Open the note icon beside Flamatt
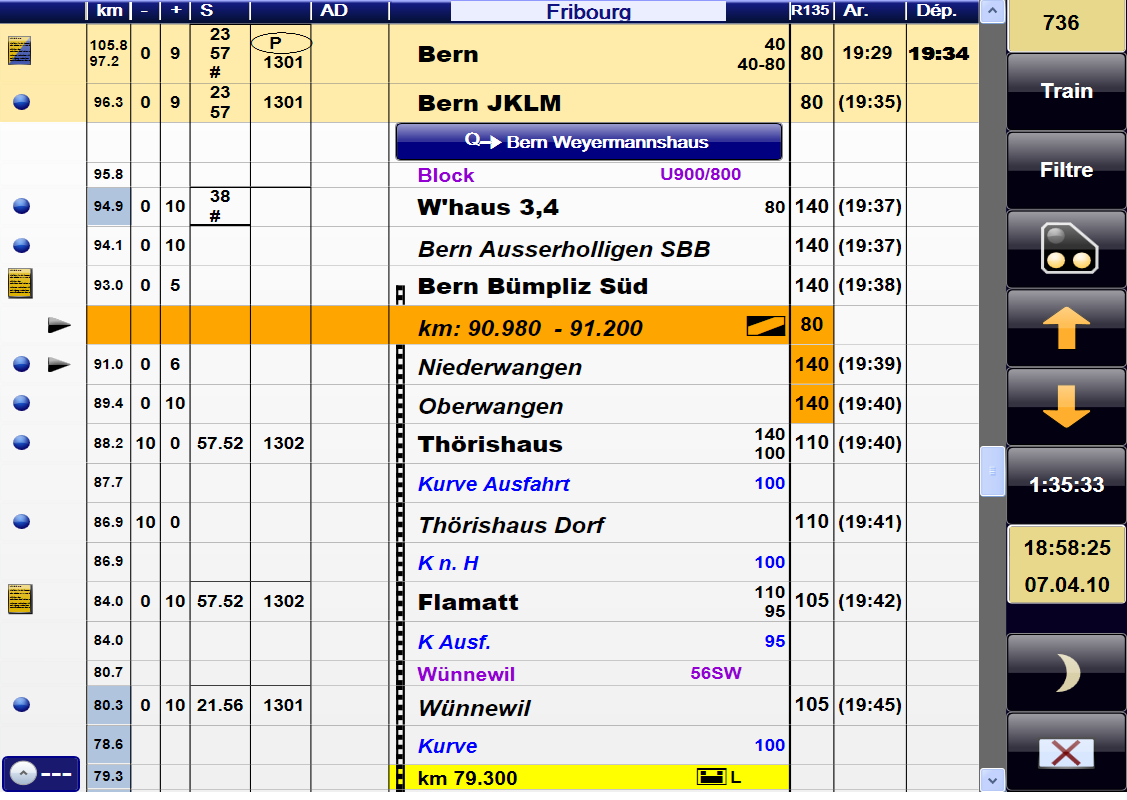The width and height of the screenshot is (1127, 800). [x=20, y=600]
